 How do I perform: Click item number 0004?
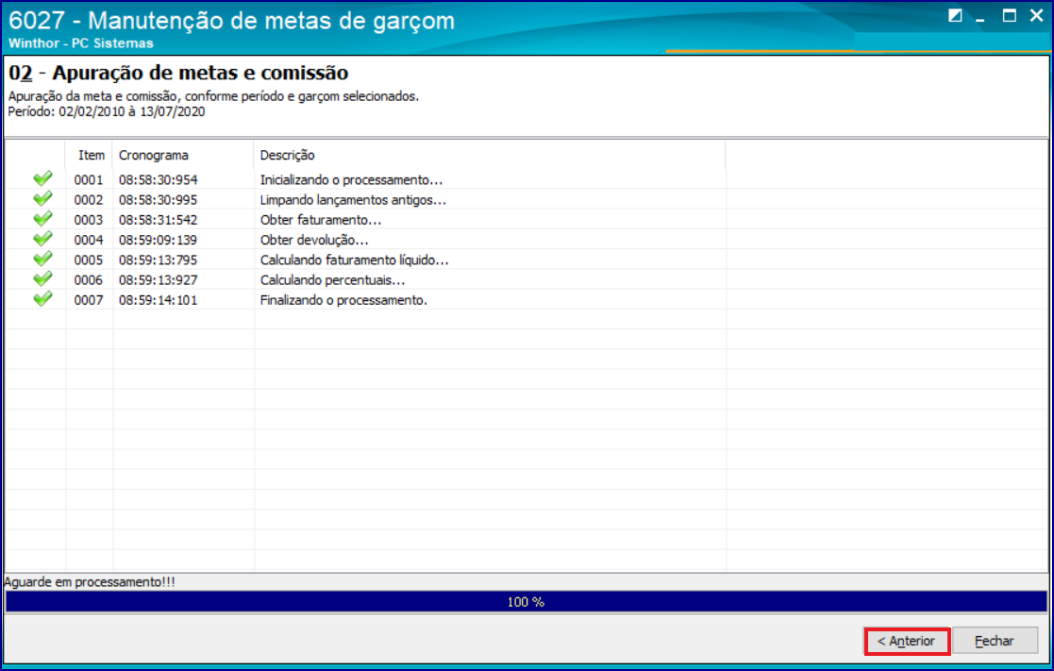click(x=89, y=240)
